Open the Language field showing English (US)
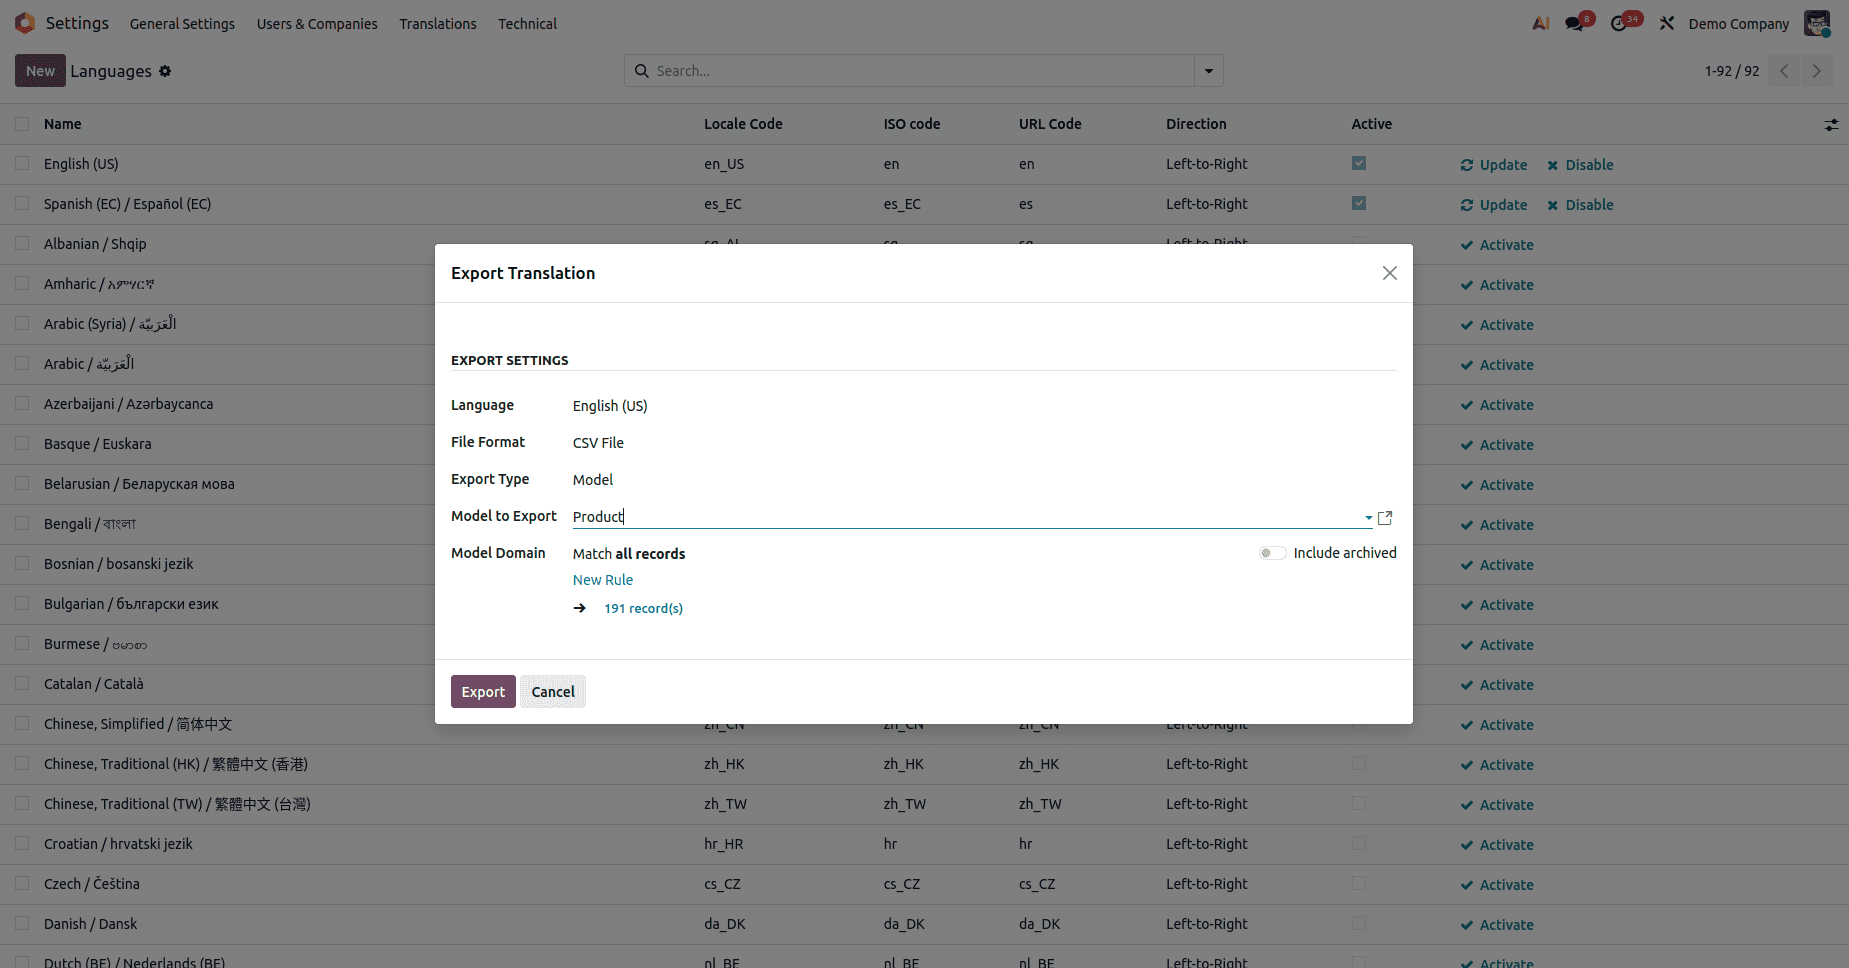 click(x=610, y=406)
